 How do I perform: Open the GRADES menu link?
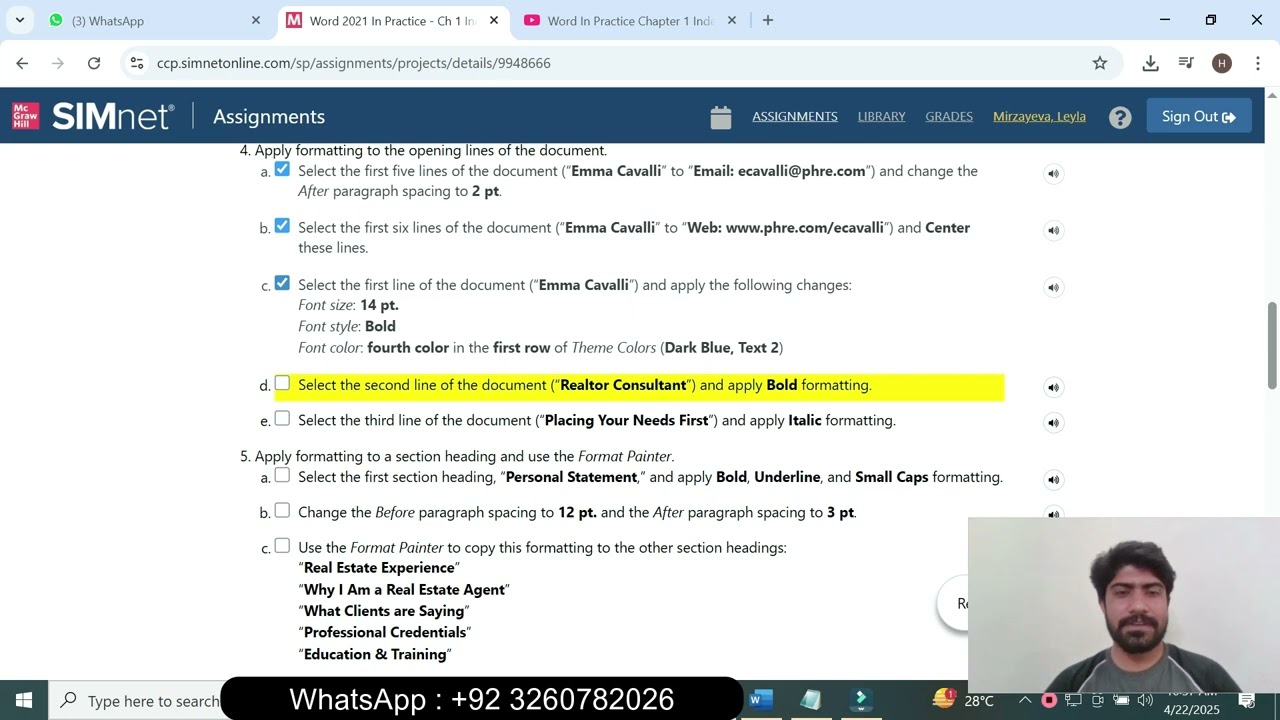[x=949, y=117]
